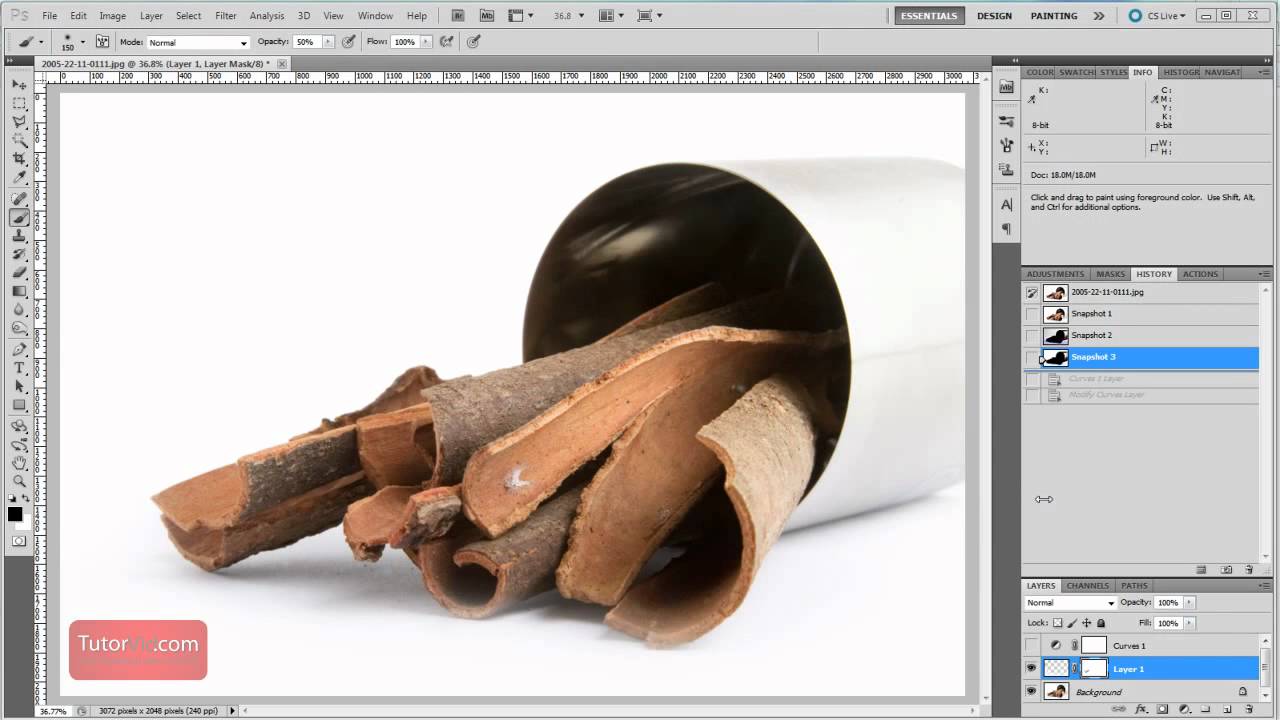This screenshot has width=1280, height=720.
Task: Toggle lock position icon
Action: [1087, 623]
